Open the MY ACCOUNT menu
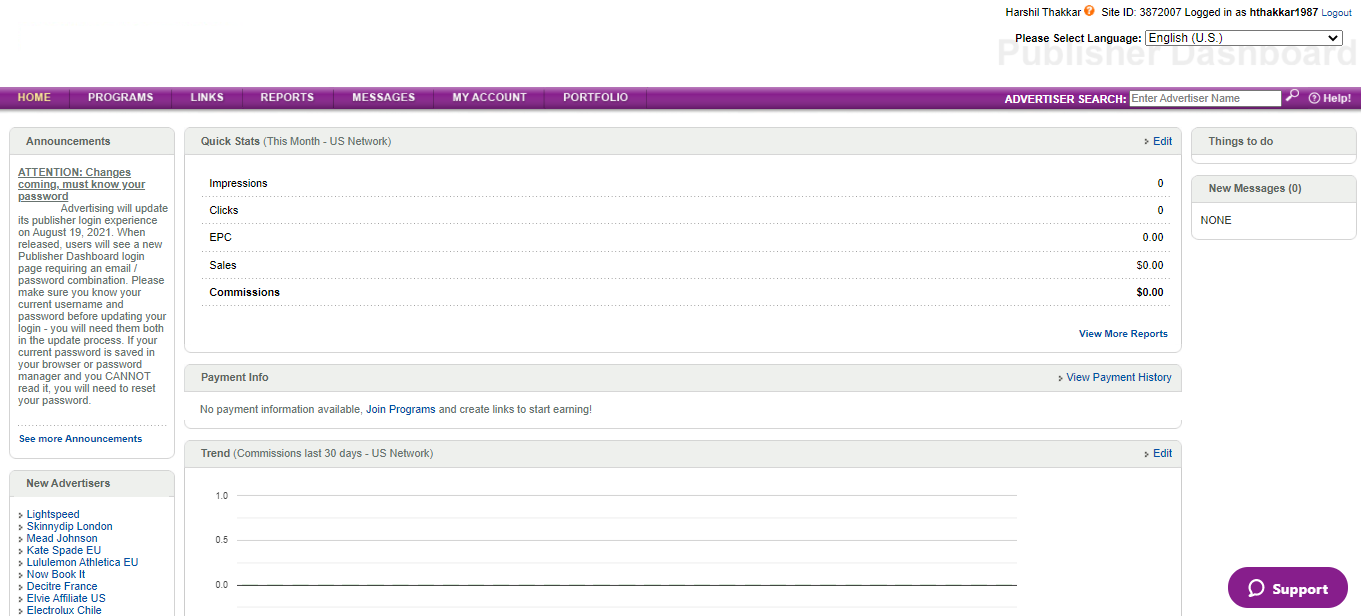This screenshot has height=616, width=1361. (489, 97)
